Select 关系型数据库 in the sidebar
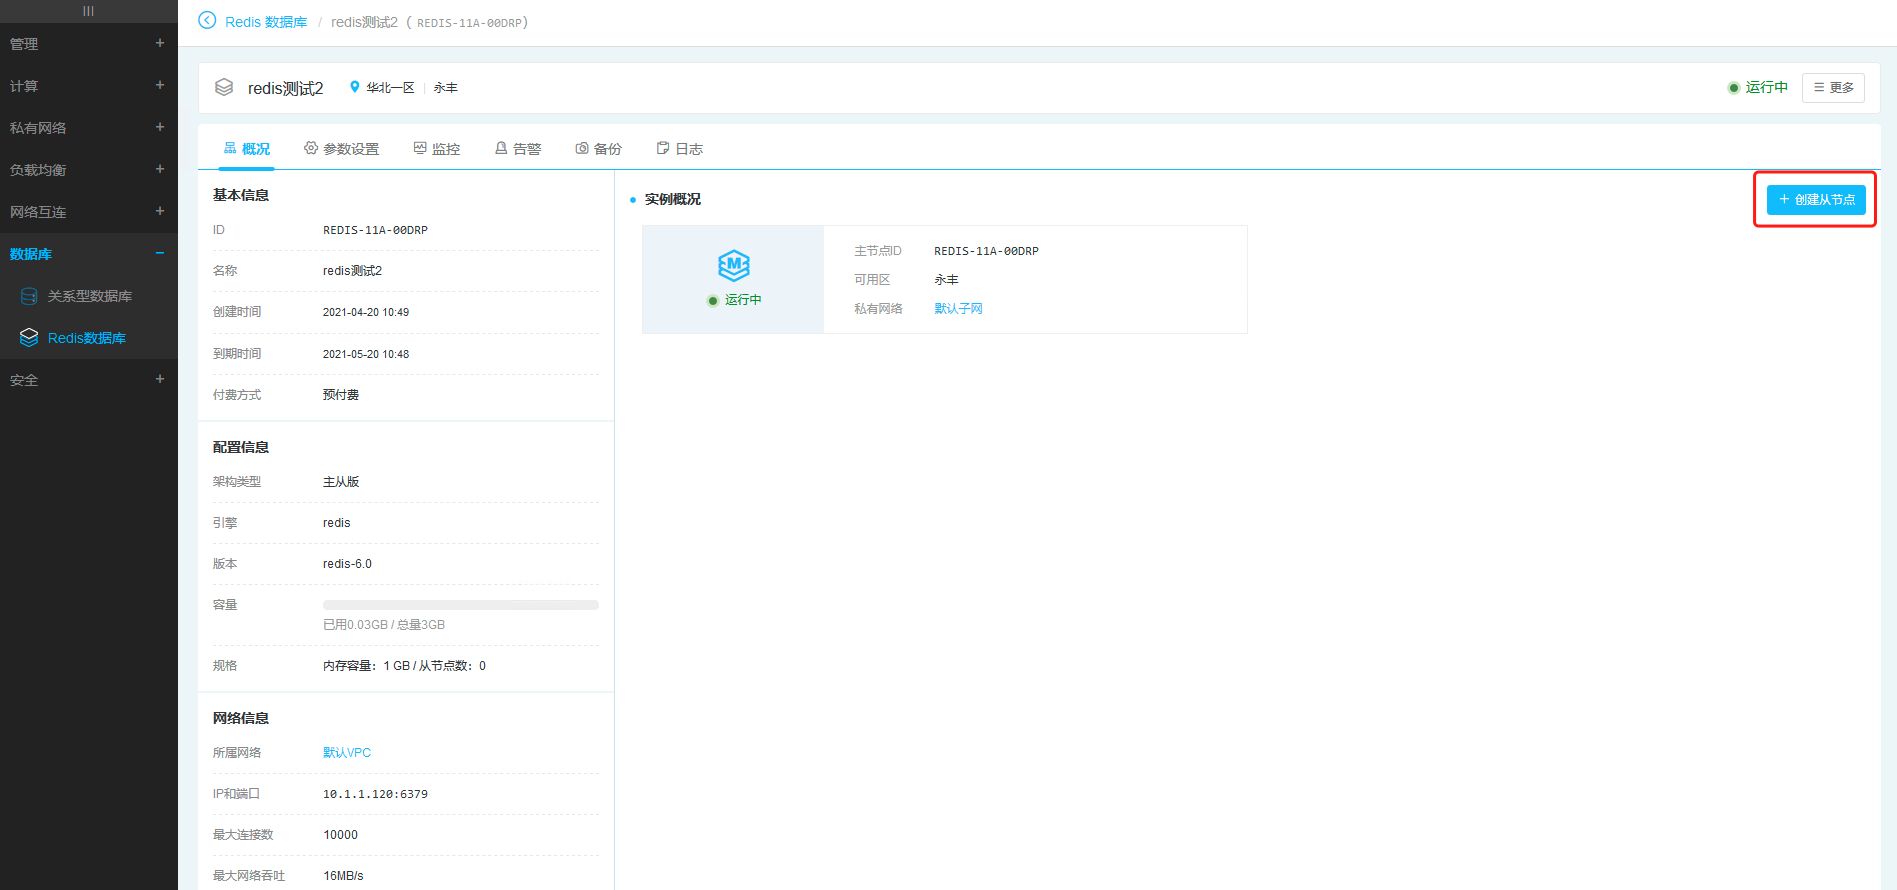Screen dimensions: 1897x890 coord(89,296)
